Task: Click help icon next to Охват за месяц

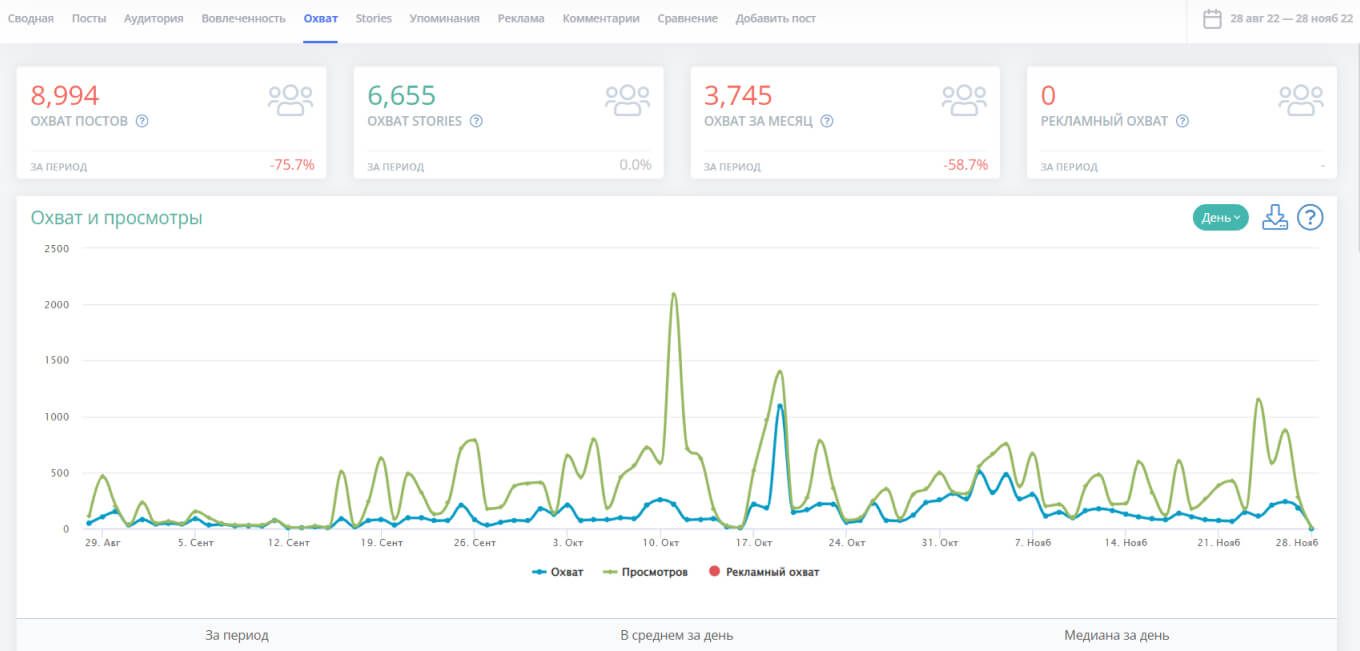Action: pyautogui.click(x=827, y=121)
